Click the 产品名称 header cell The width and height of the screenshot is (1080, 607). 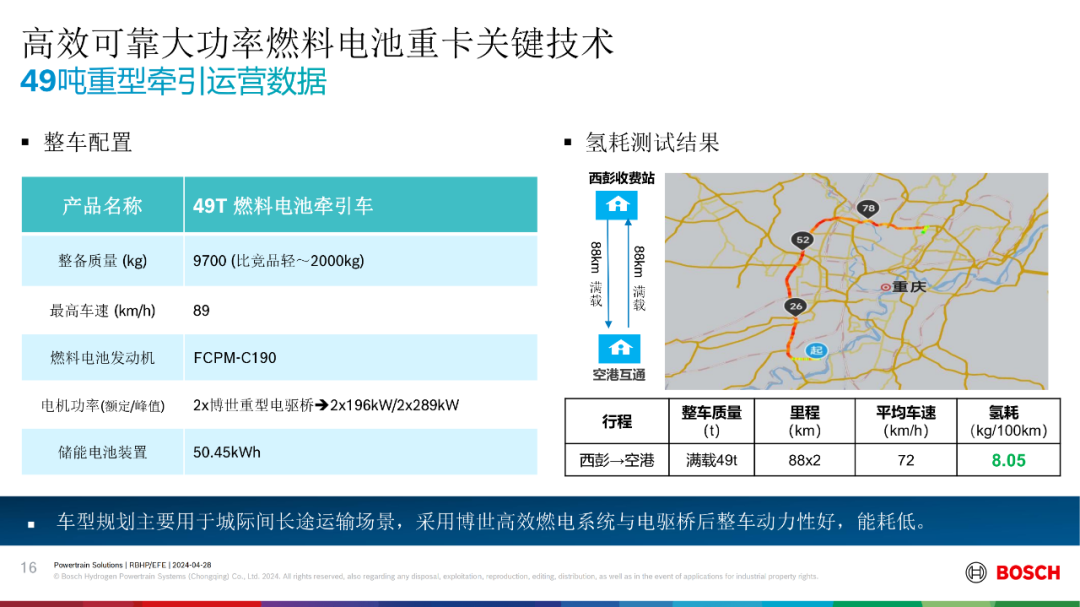[x=103, y=205]
